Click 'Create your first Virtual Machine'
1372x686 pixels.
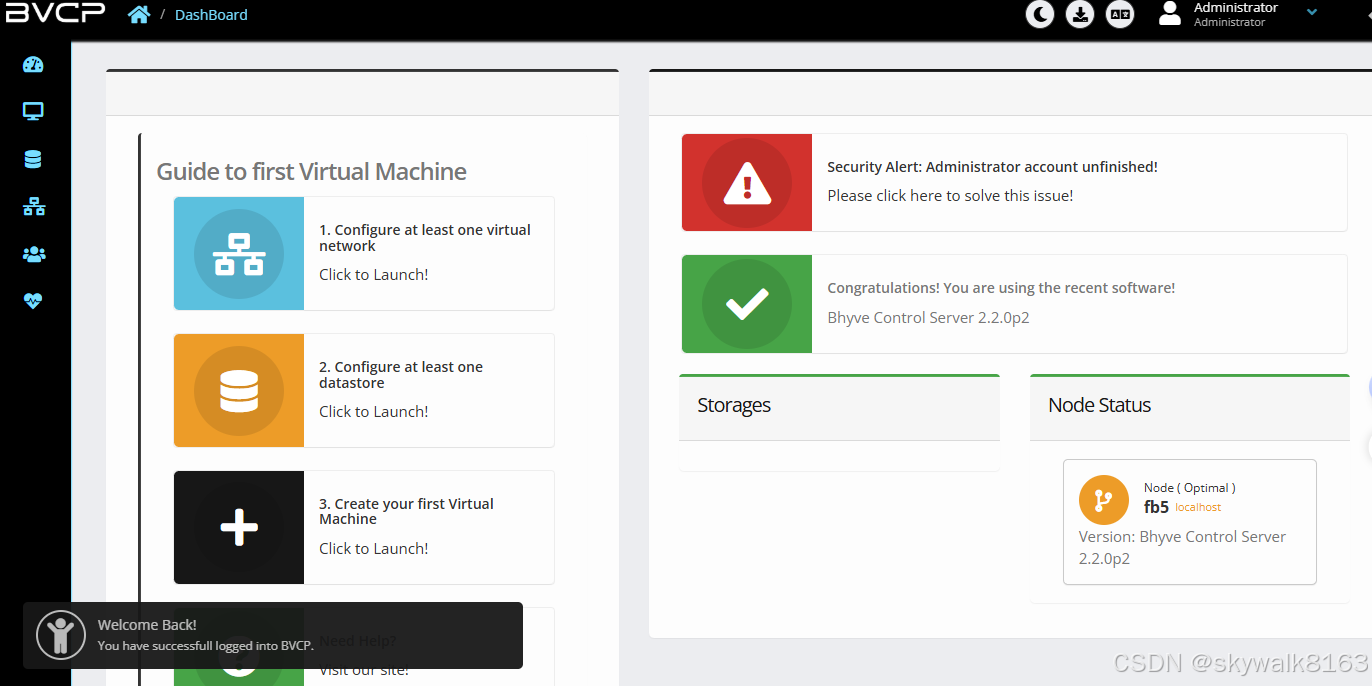coord(406,511)
